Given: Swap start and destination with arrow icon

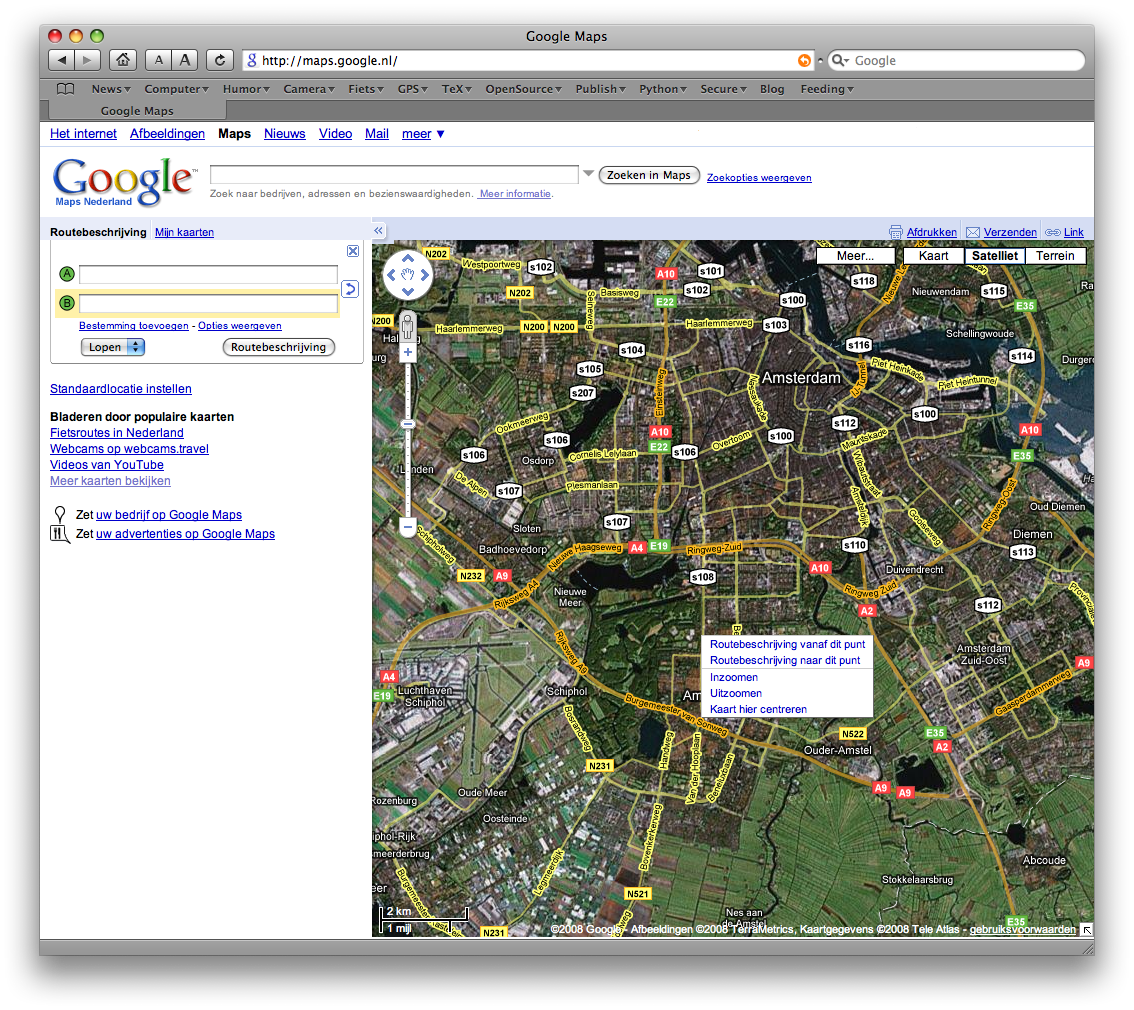Looking at the screenshot, I should tap(350, 289).
